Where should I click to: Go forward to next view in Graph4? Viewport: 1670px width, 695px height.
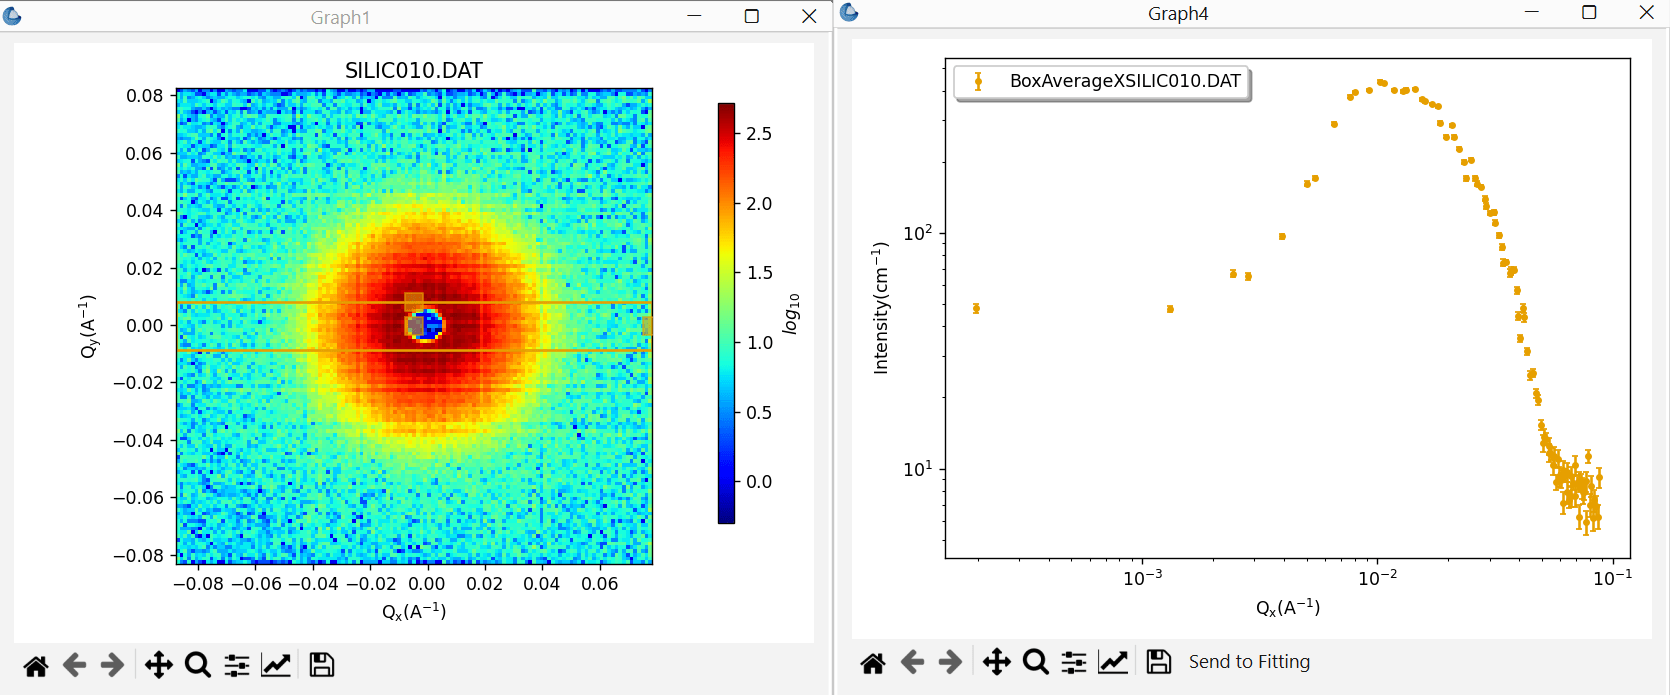(951, 662)
